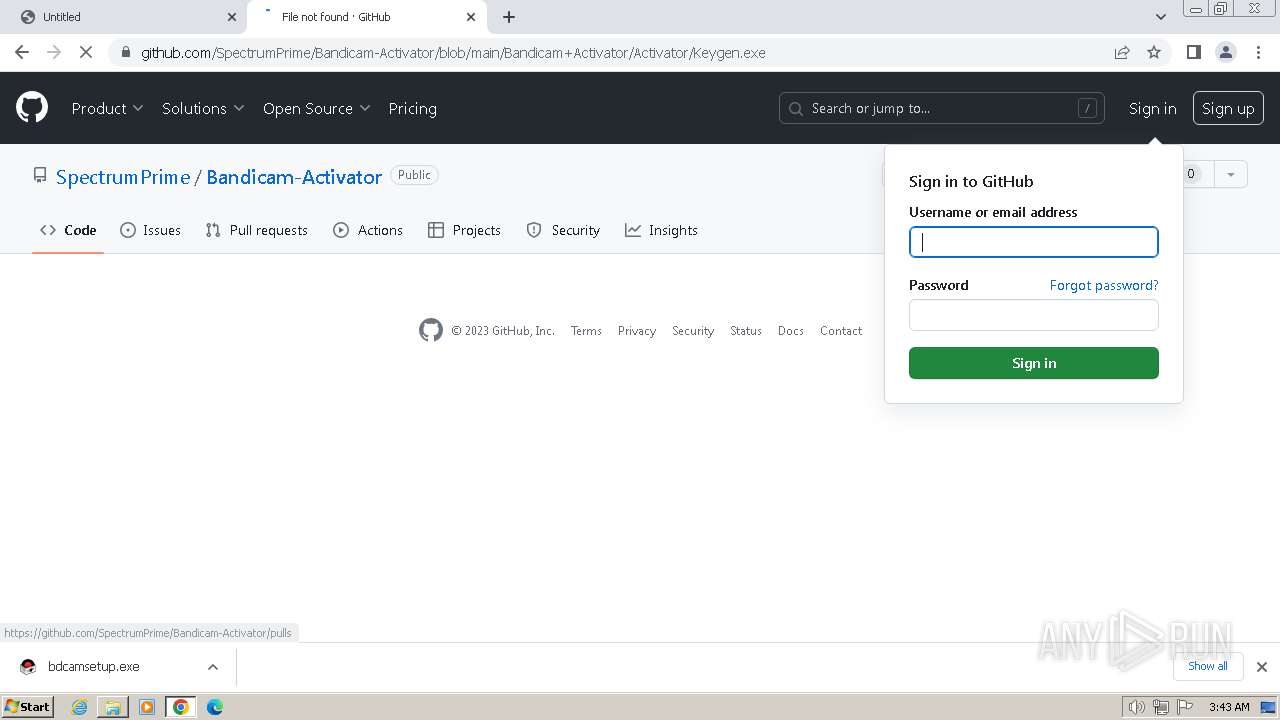Image resolution: width=1280 pixels, height=720 pixels.
Task: Go back using browser back arrow
Action: click(22, 52)
